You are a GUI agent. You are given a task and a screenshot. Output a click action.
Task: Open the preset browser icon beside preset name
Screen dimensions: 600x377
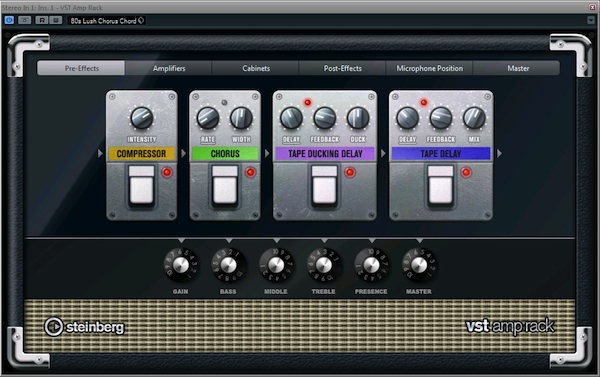point(141,21)
